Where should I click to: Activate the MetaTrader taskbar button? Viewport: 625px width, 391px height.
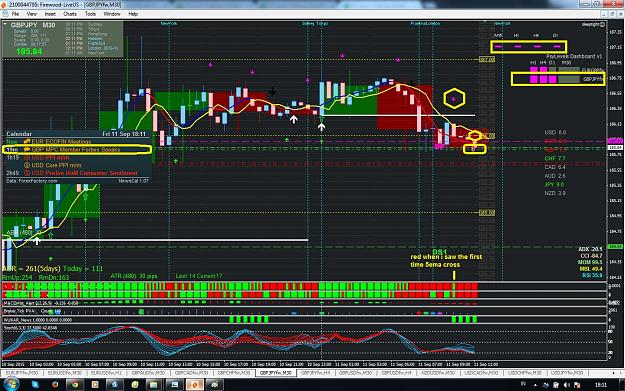195,385
